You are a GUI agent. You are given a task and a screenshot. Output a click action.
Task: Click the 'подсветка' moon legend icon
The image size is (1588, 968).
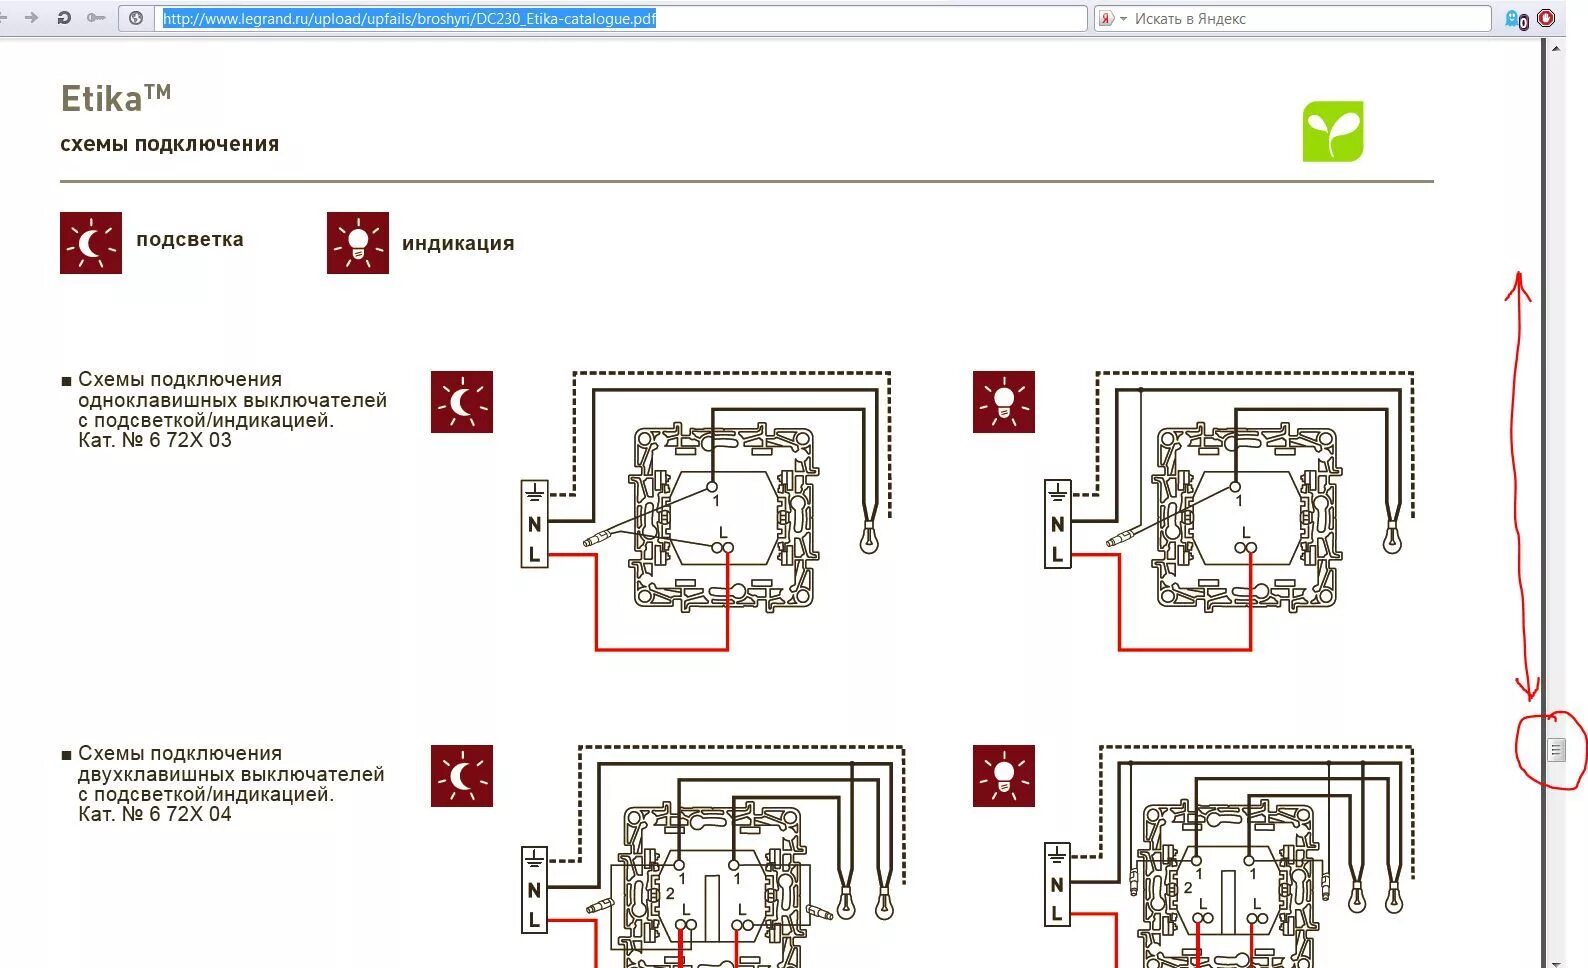tap(91, 243)
